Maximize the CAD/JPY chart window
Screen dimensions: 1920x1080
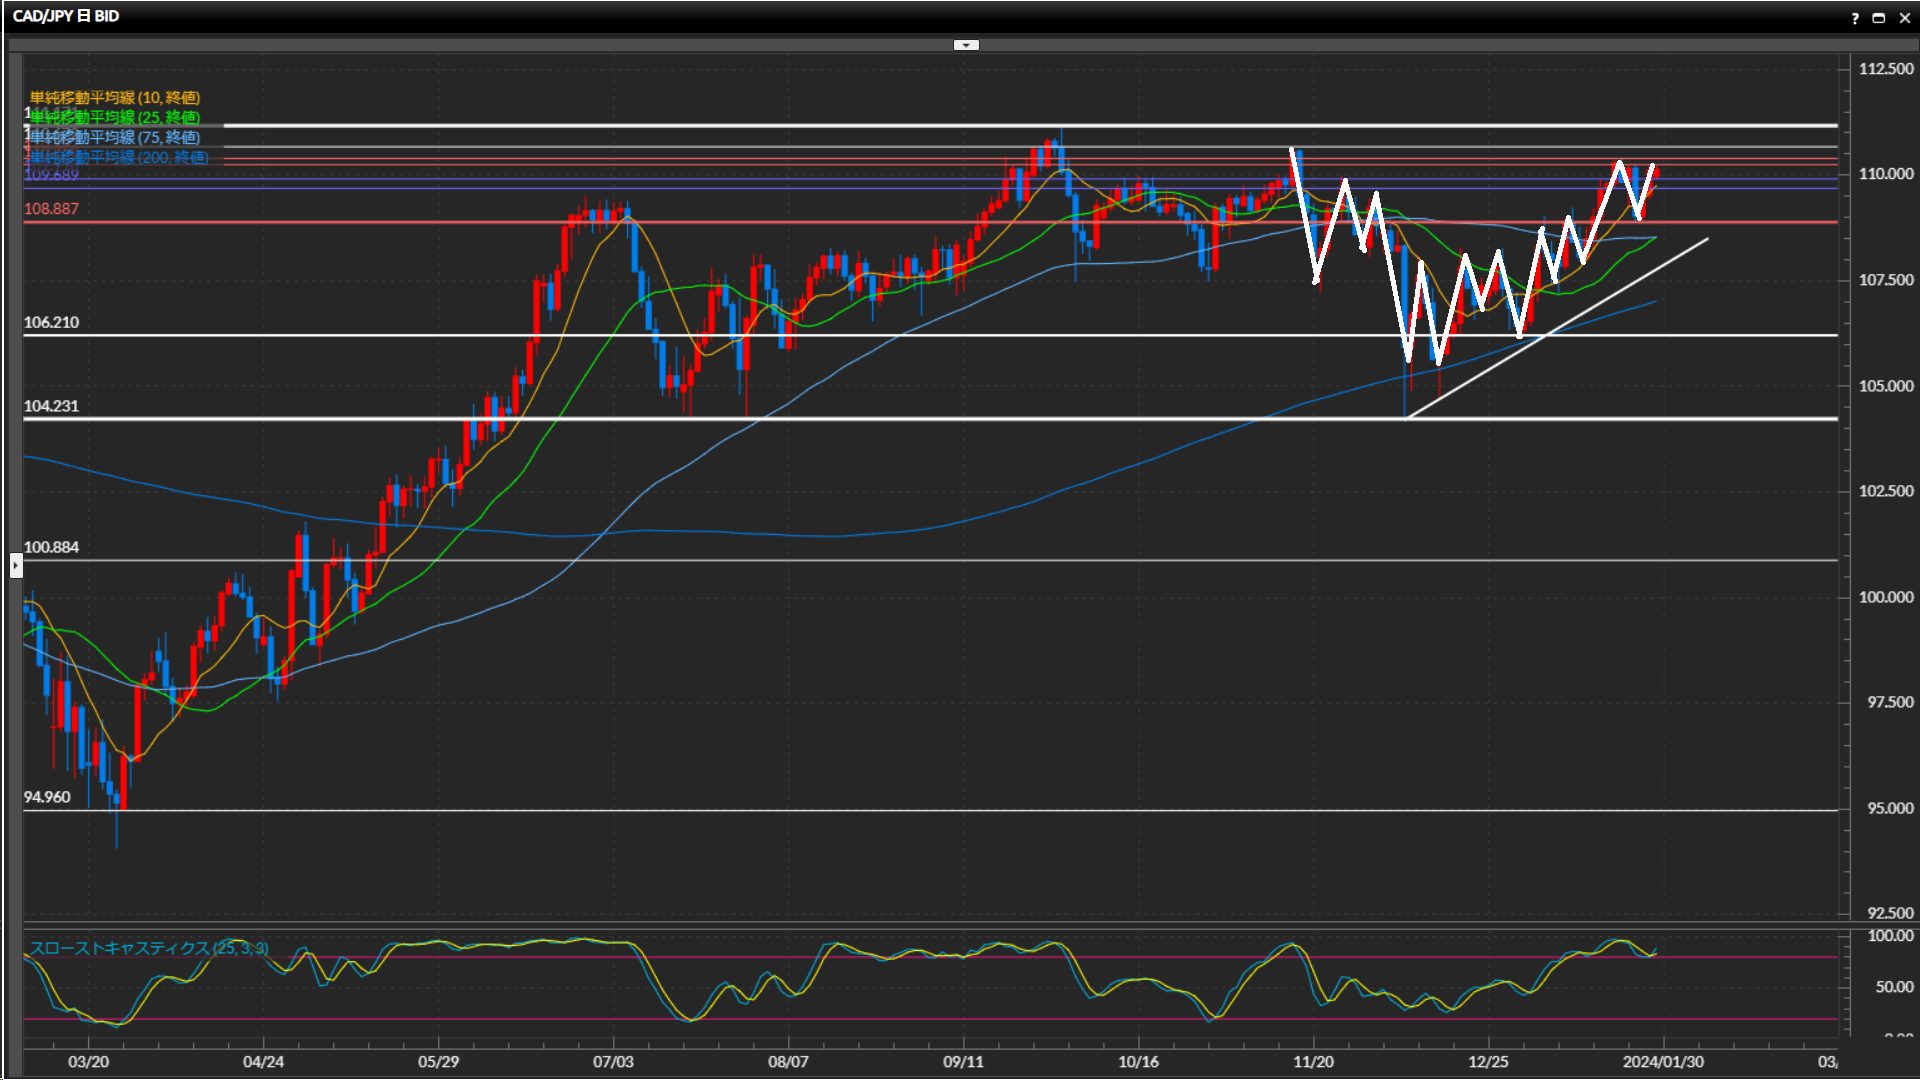1878,18
